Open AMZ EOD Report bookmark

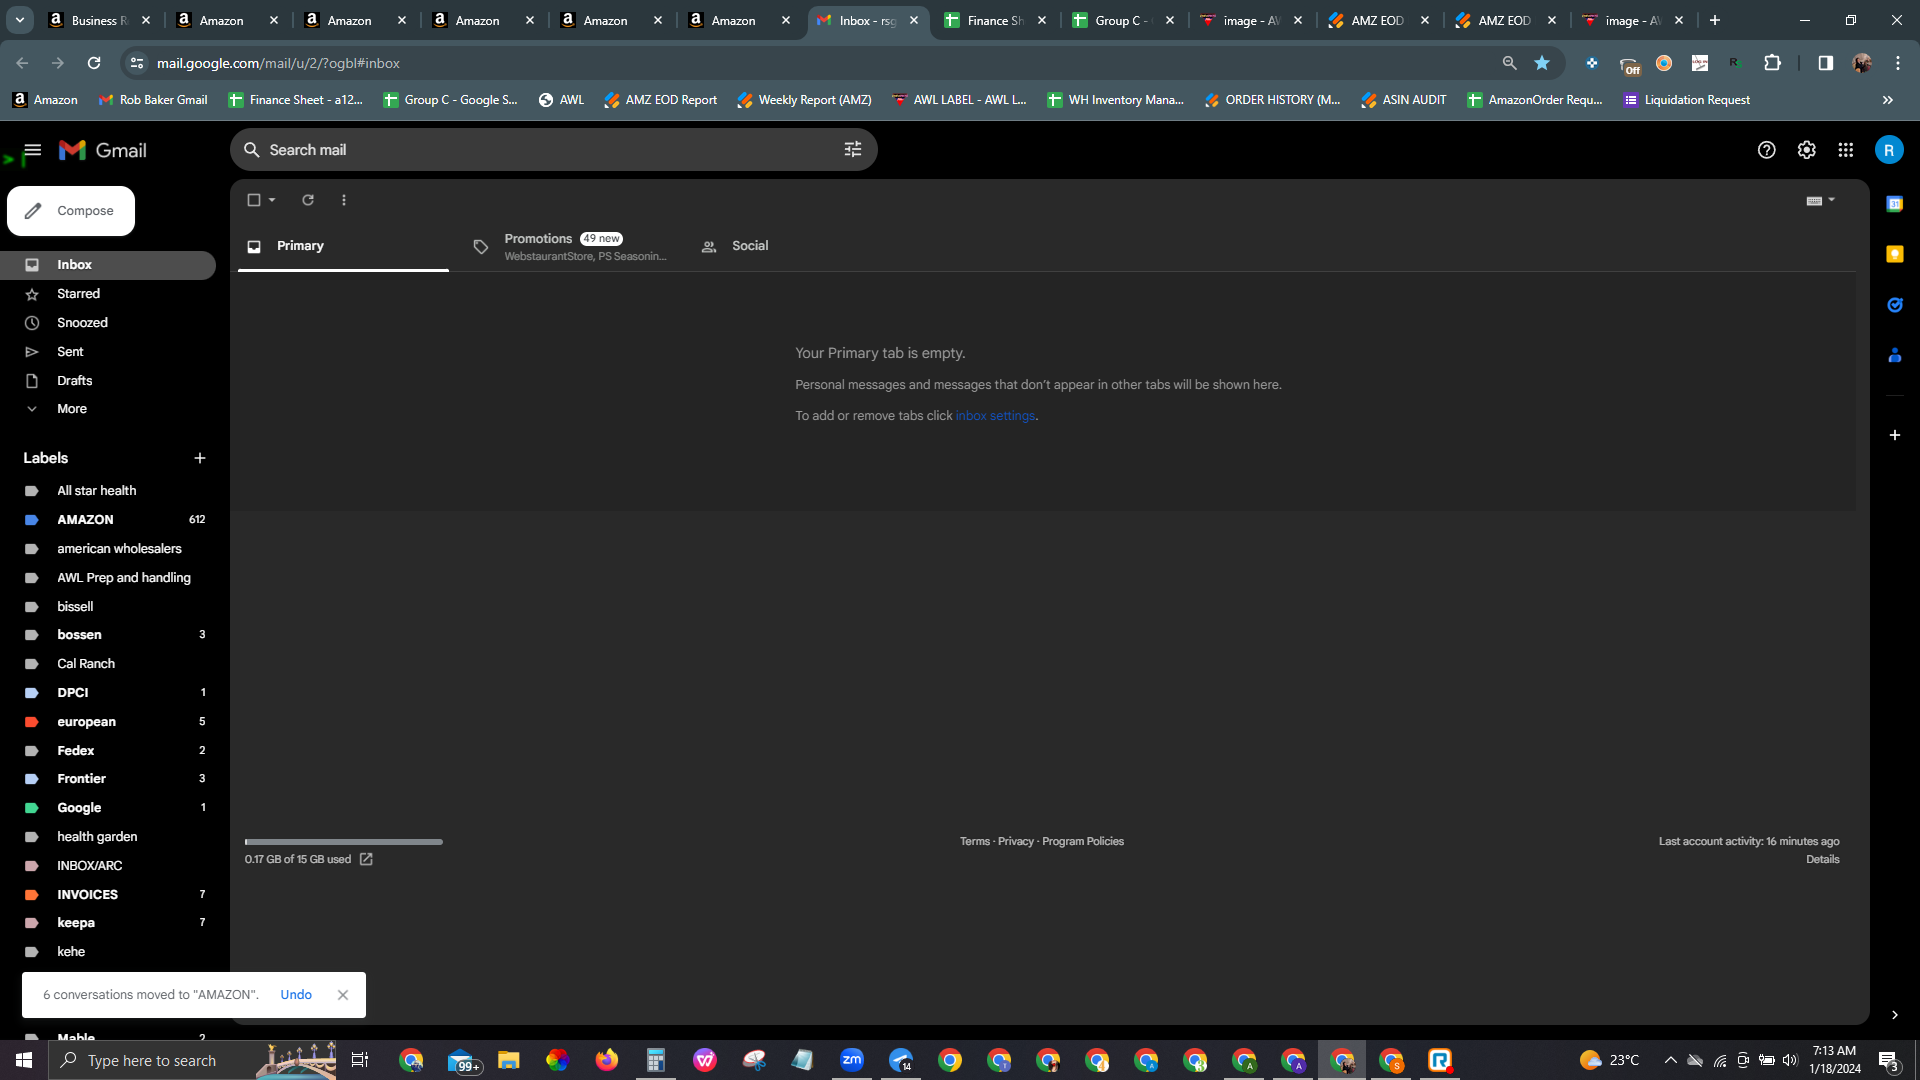[661, 100]
